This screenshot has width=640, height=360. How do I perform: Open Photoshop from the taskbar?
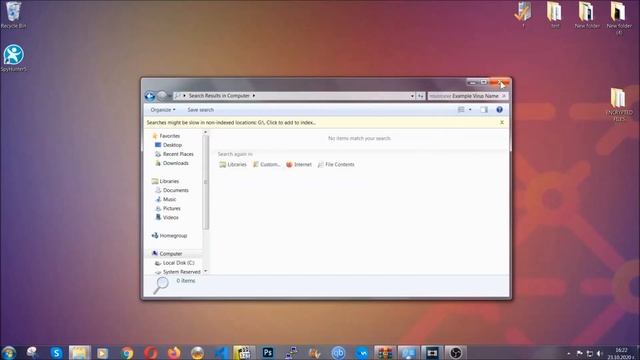tap(268, 353)
